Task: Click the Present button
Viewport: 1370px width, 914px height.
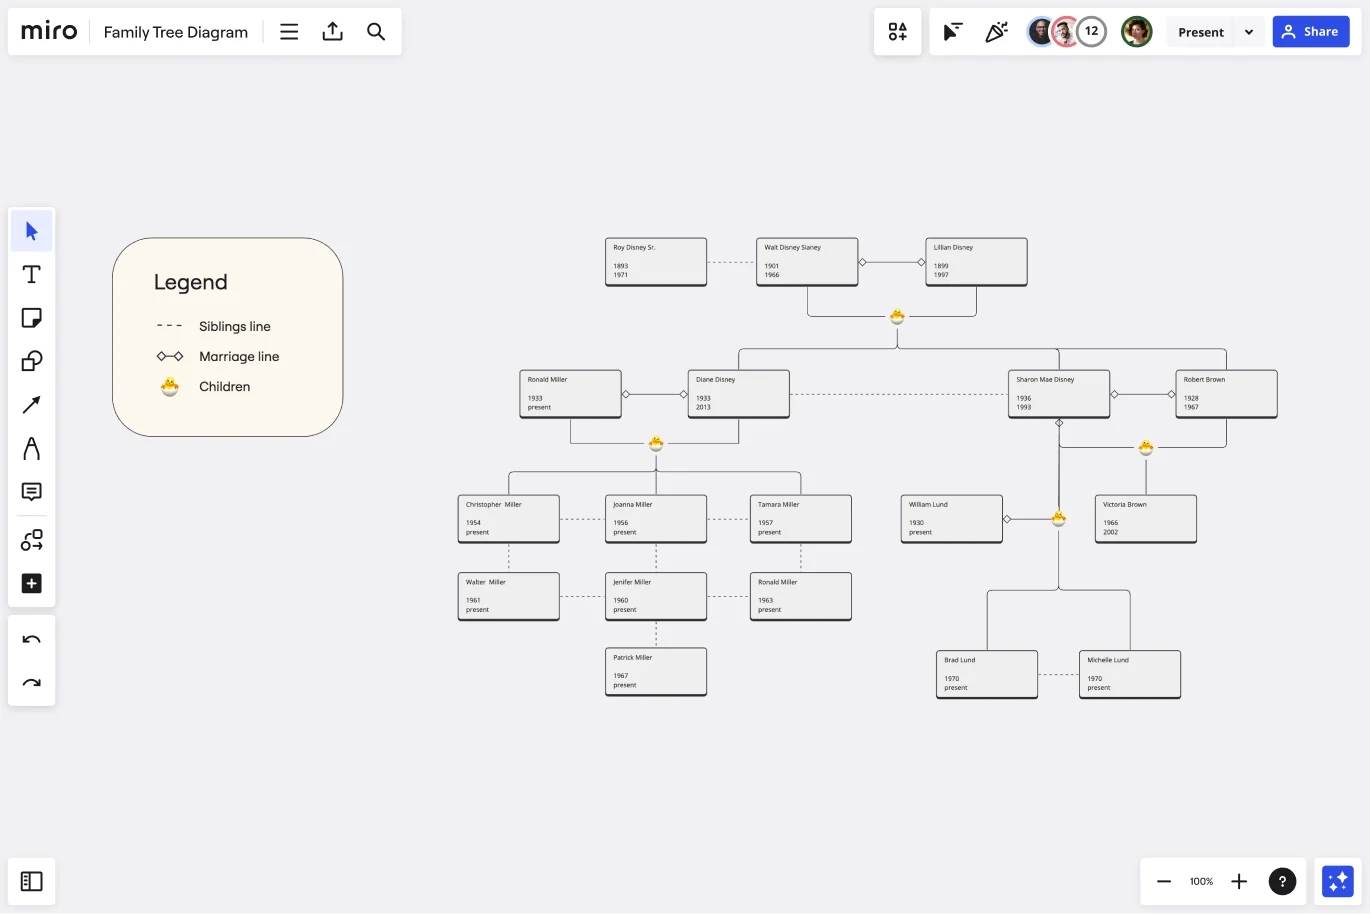Action: coord(1201,32)
